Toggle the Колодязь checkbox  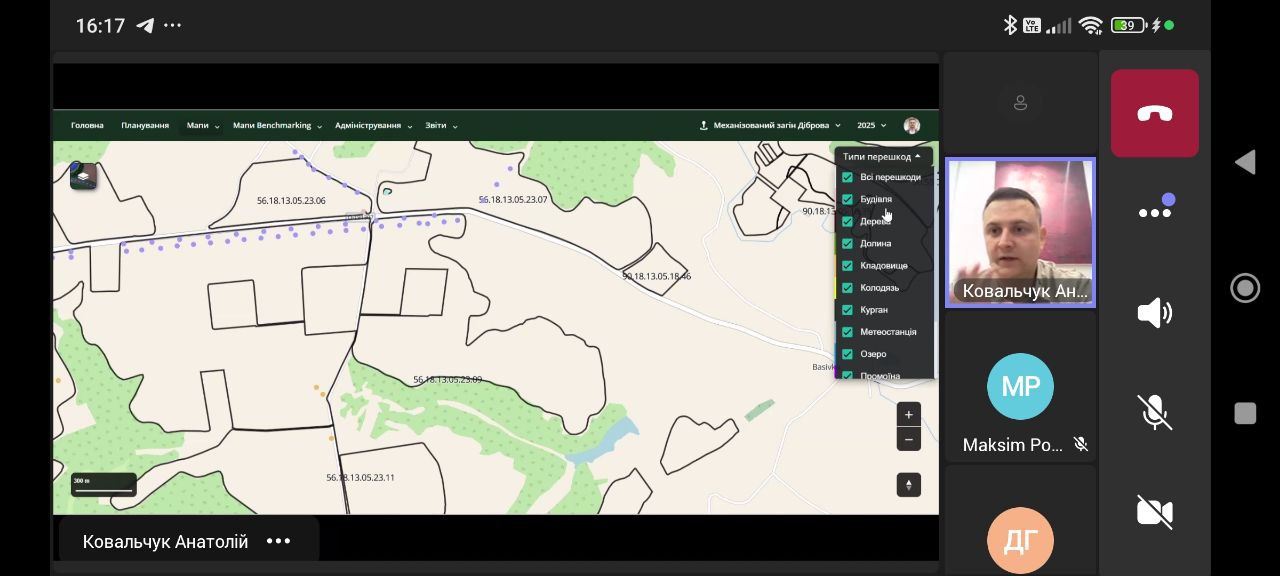tap(847, 288)
